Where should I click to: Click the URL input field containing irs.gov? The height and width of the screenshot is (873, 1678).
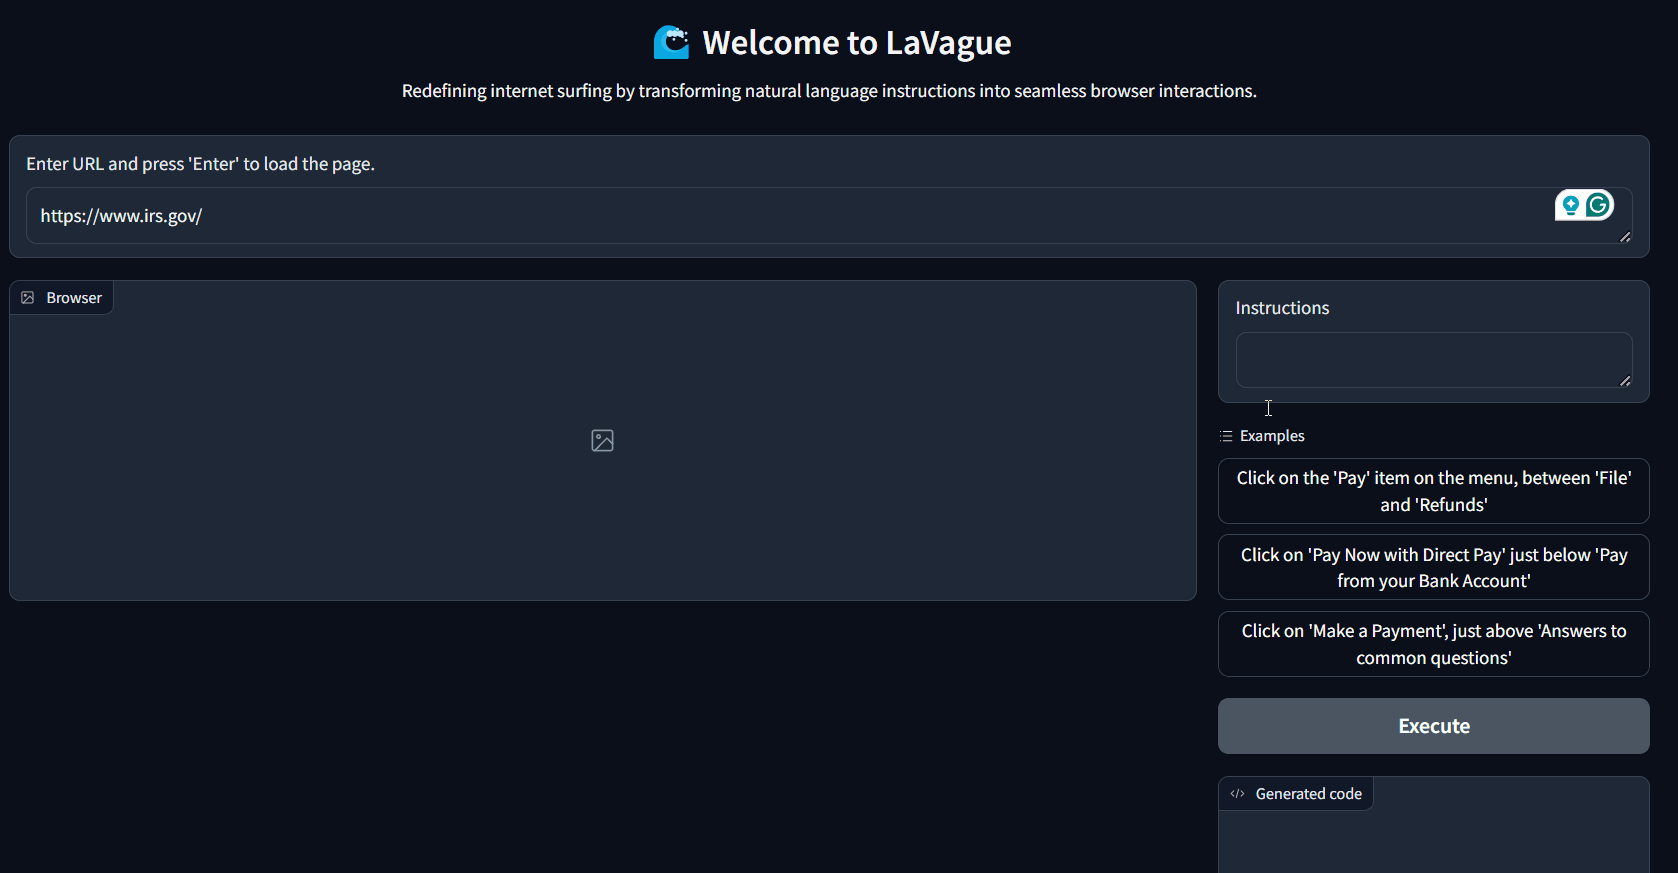(829, 215)
